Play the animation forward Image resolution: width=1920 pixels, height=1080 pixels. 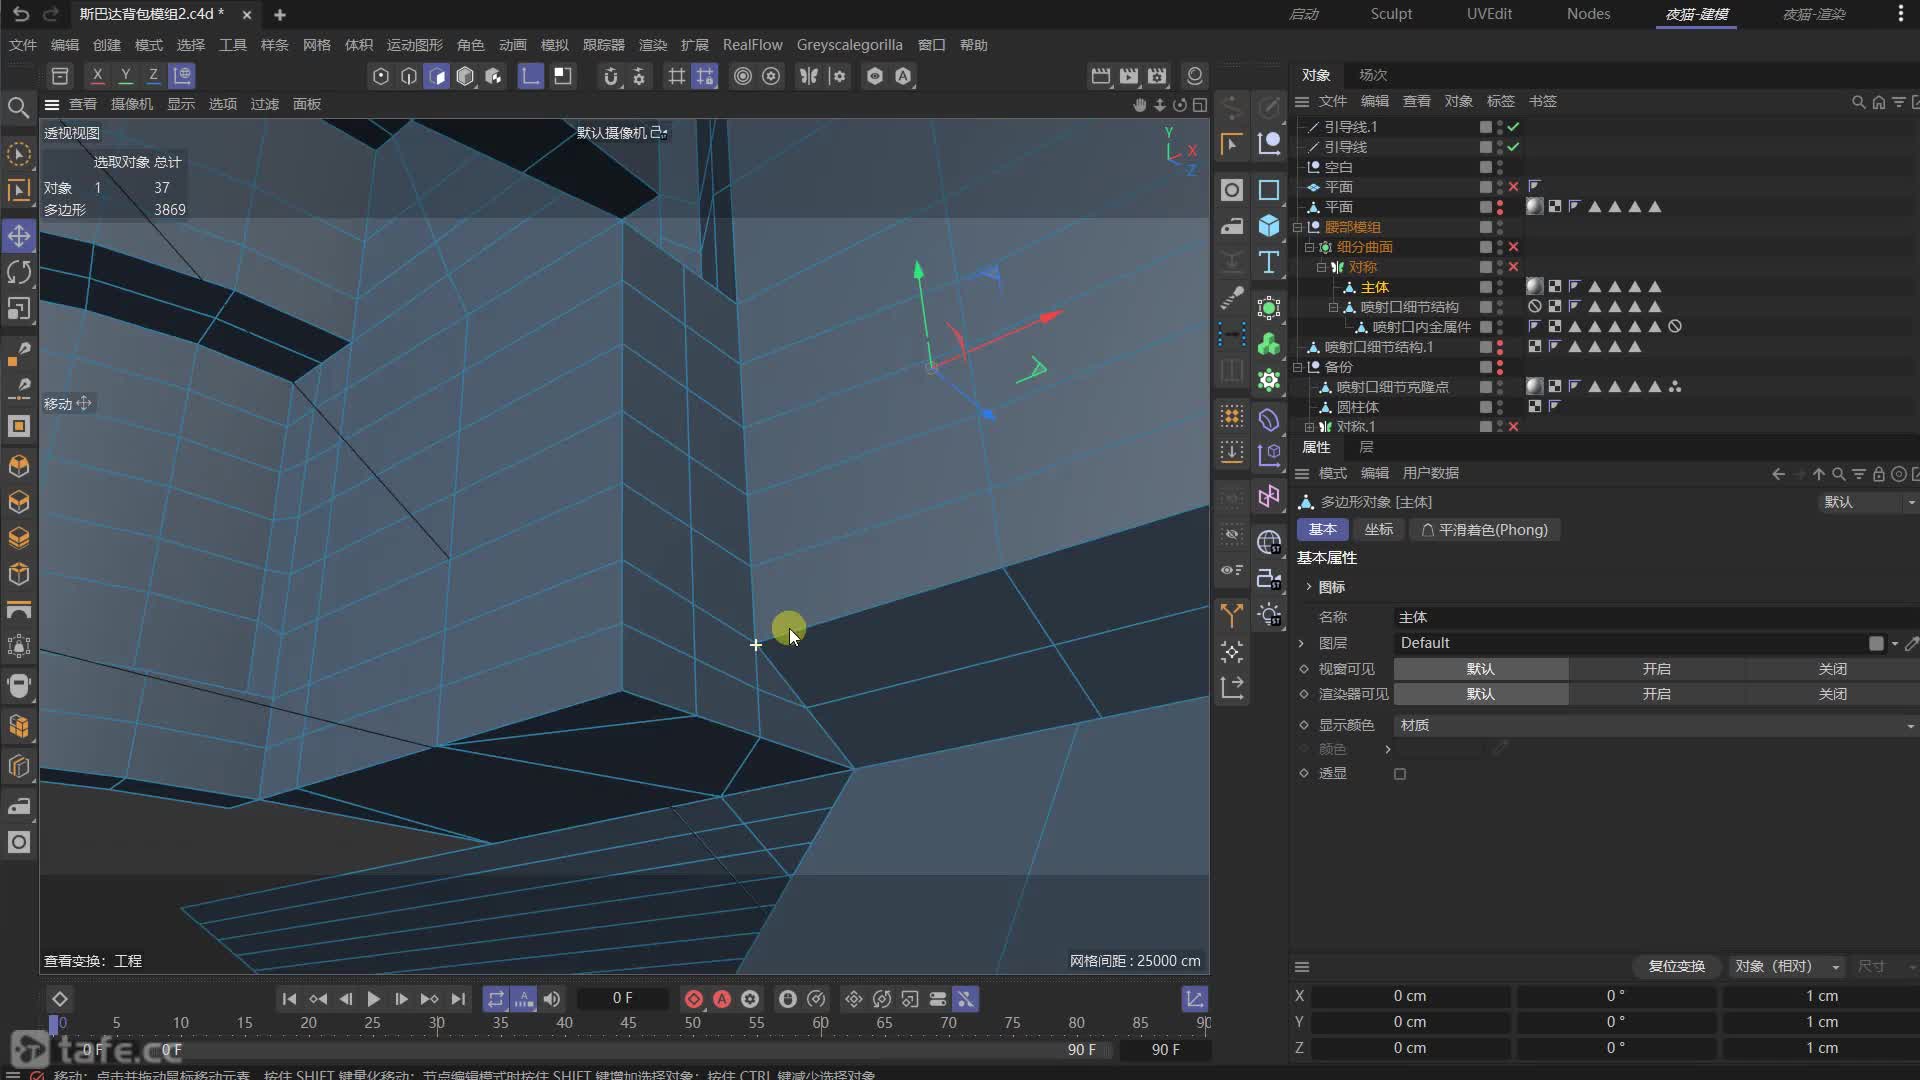pos(373,999)
